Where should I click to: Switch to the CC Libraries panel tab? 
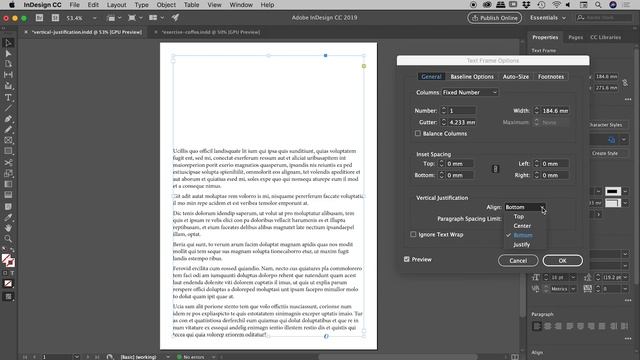605,37
